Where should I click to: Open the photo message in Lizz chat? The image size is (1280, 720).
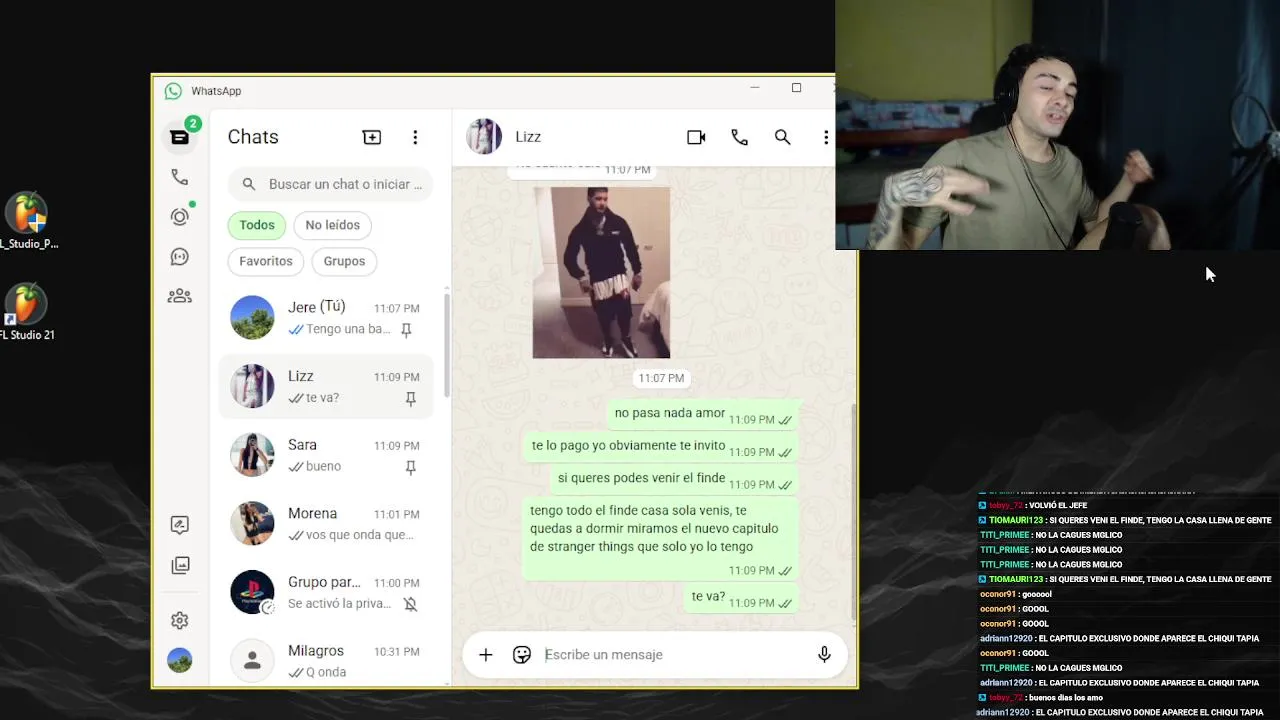click(601, 272)
